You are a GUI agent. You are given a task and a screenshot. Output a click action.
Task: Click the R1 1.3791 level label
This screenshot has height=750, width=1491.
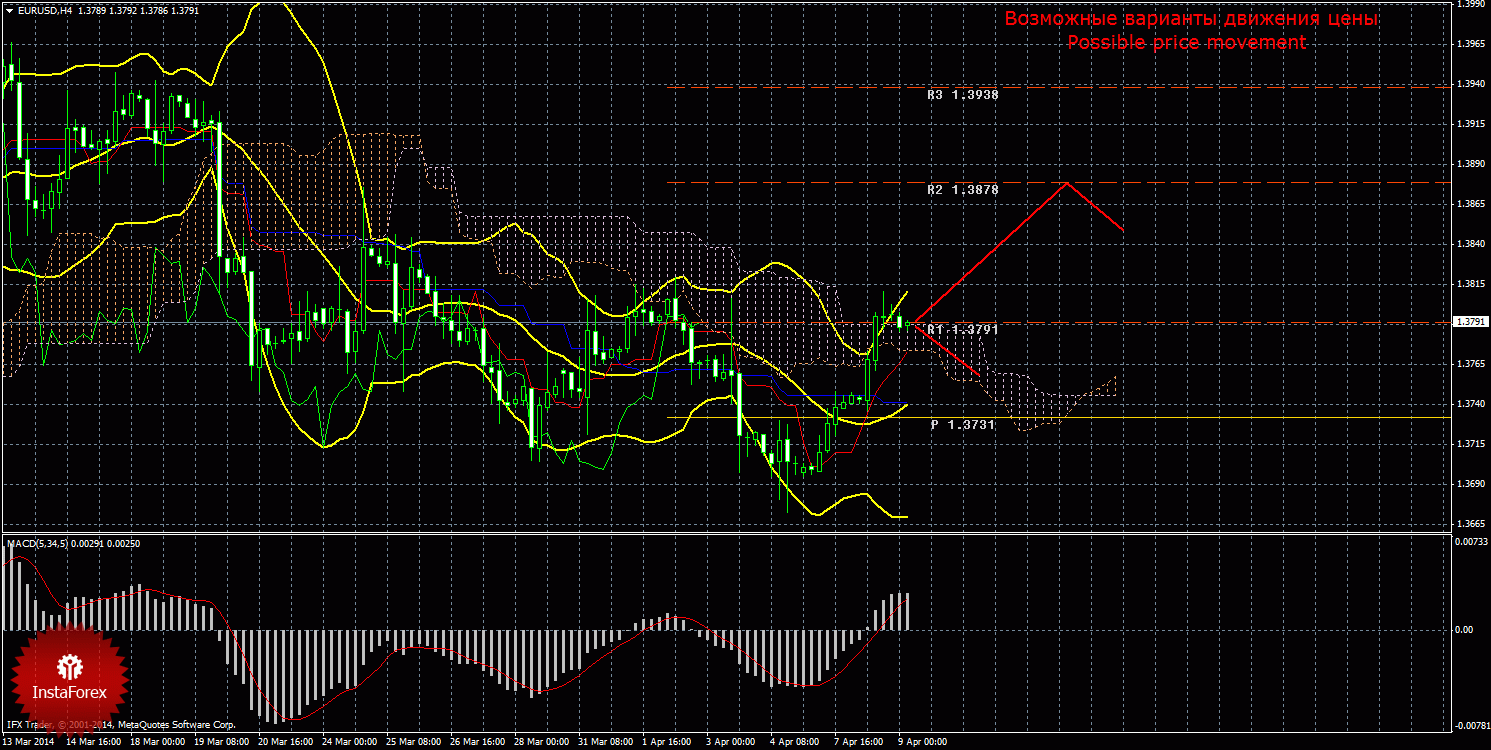[962, 329]
